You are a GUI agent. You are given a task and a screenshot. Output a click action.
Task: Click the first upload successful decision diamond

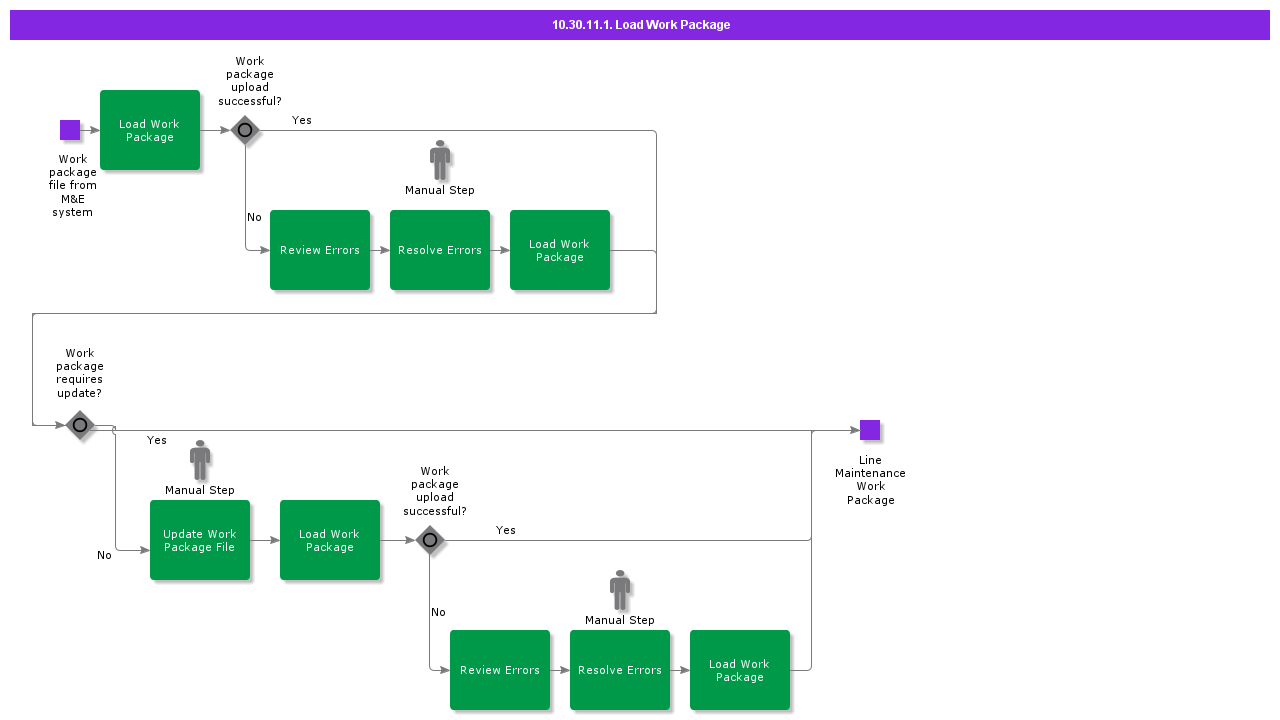tap(245, 130)
